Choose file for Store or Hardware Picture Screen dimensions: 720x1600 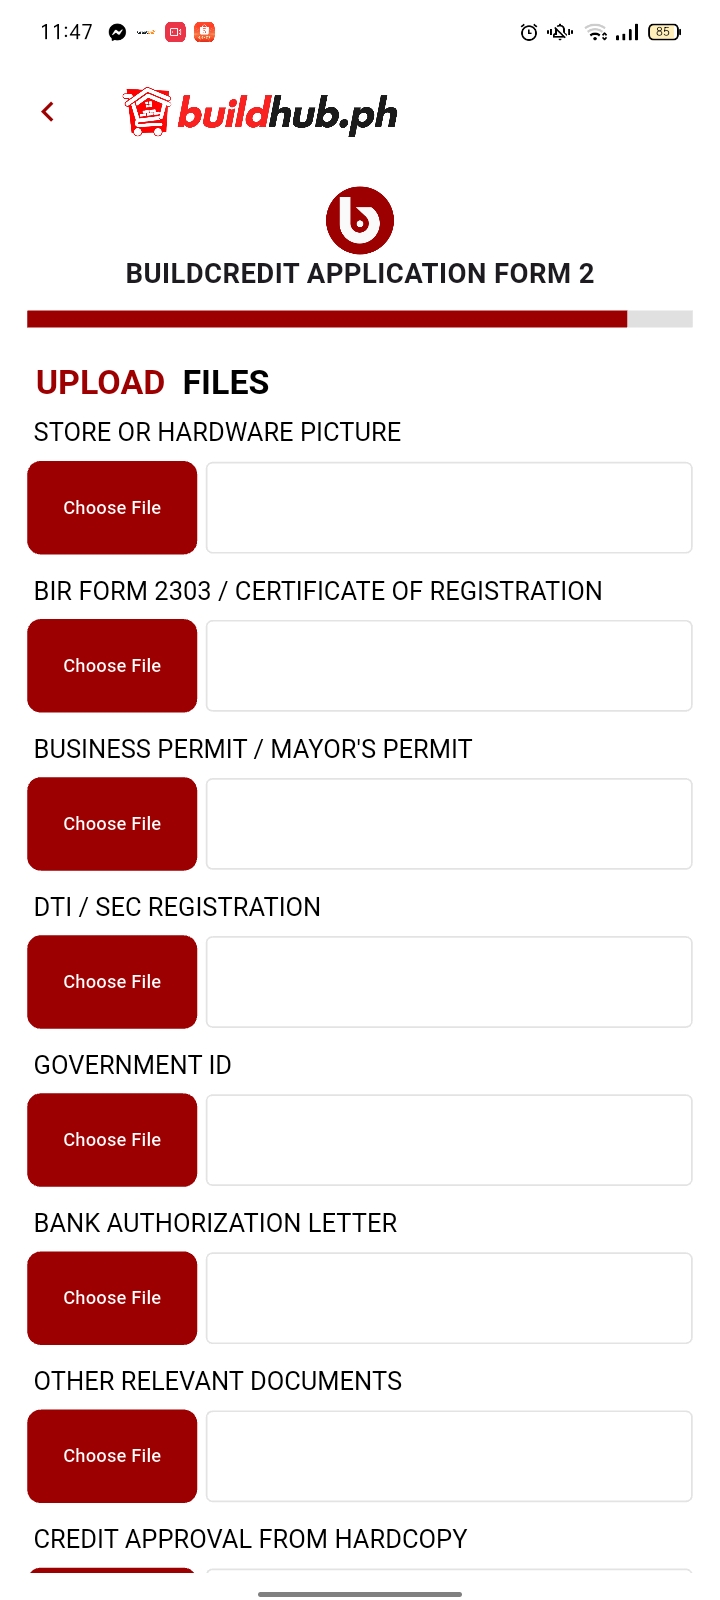(x=112, y=508)
